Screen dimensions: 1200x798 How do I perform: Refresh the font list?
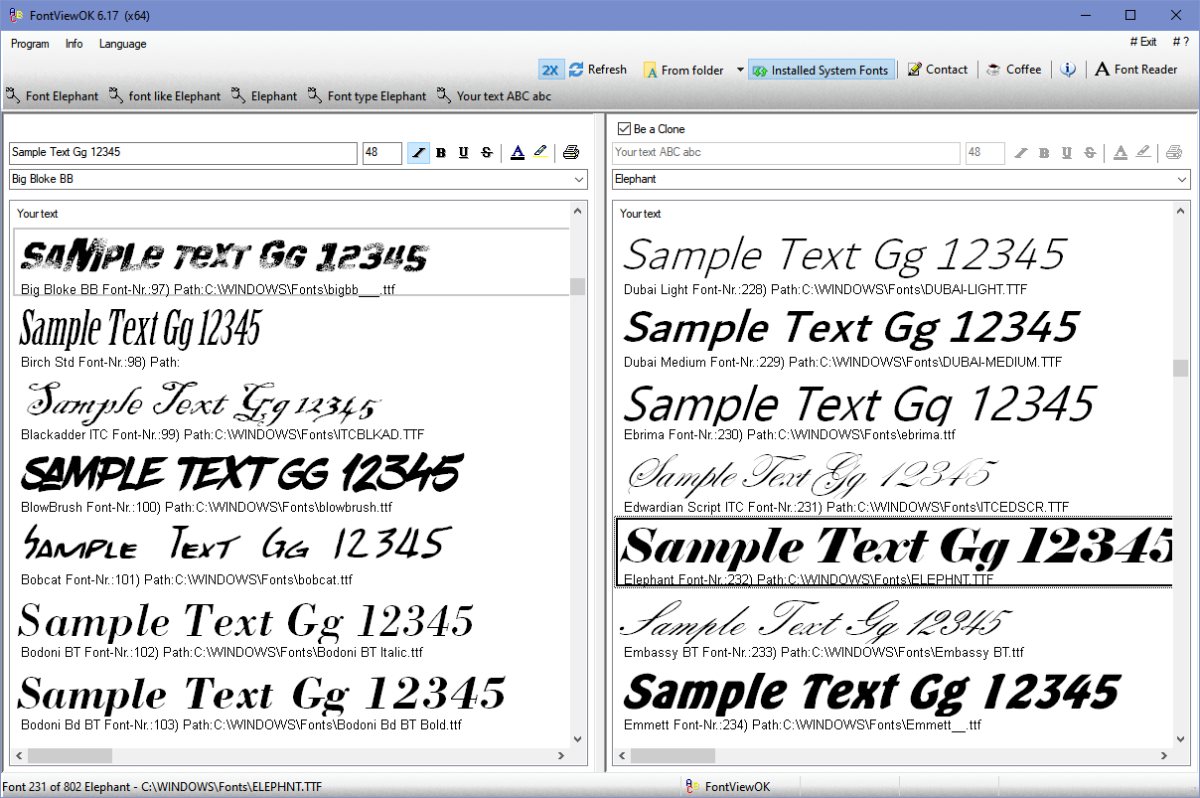pyautogui.click(x=598, y=70)
